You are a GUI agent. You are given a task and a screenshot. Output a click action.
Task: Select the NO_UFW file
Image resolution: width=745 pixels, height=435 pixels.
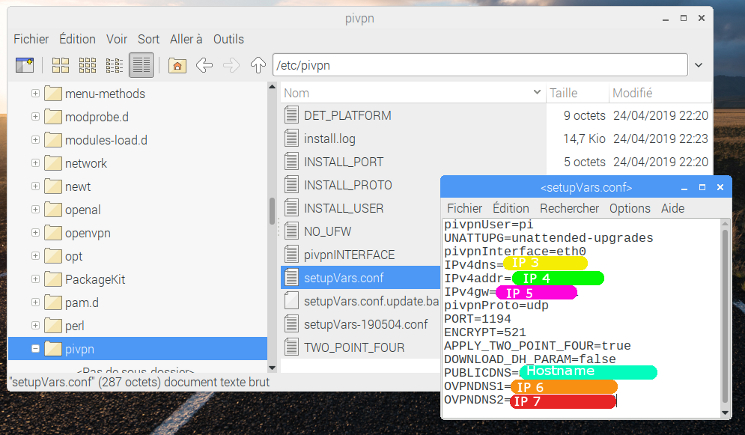[327, 232]
